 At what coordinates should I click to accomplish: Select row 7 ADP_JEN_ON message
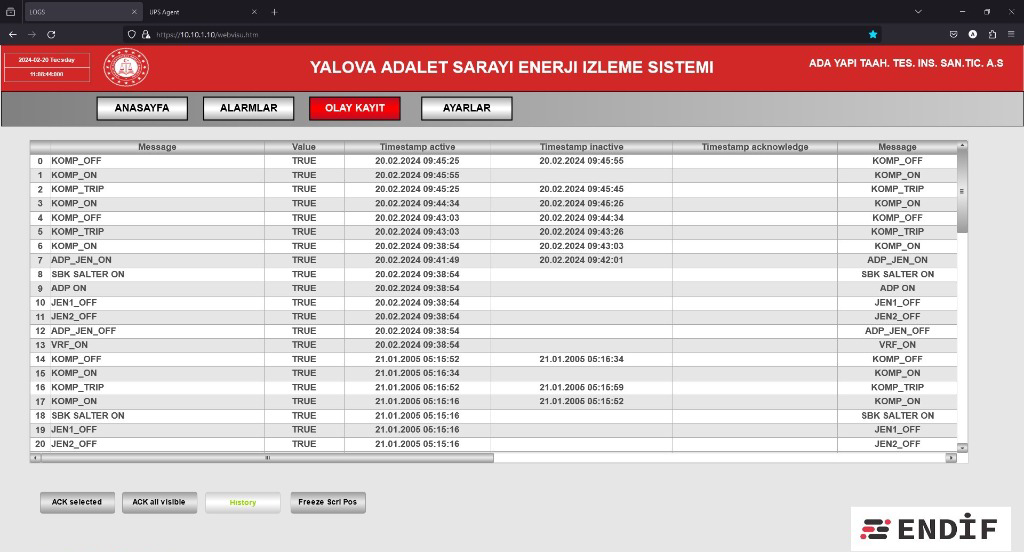[x=81, y=260]
